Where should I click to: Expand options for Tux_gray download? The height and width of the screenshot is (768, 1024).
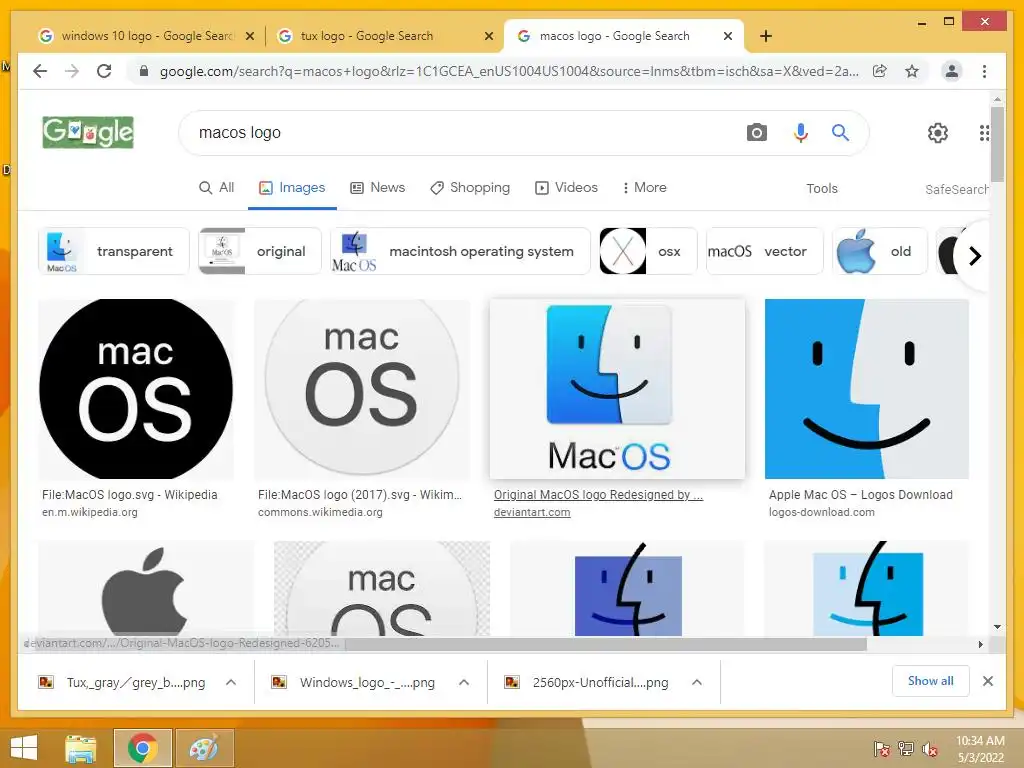pyautogui.click(x=231, y=682)
